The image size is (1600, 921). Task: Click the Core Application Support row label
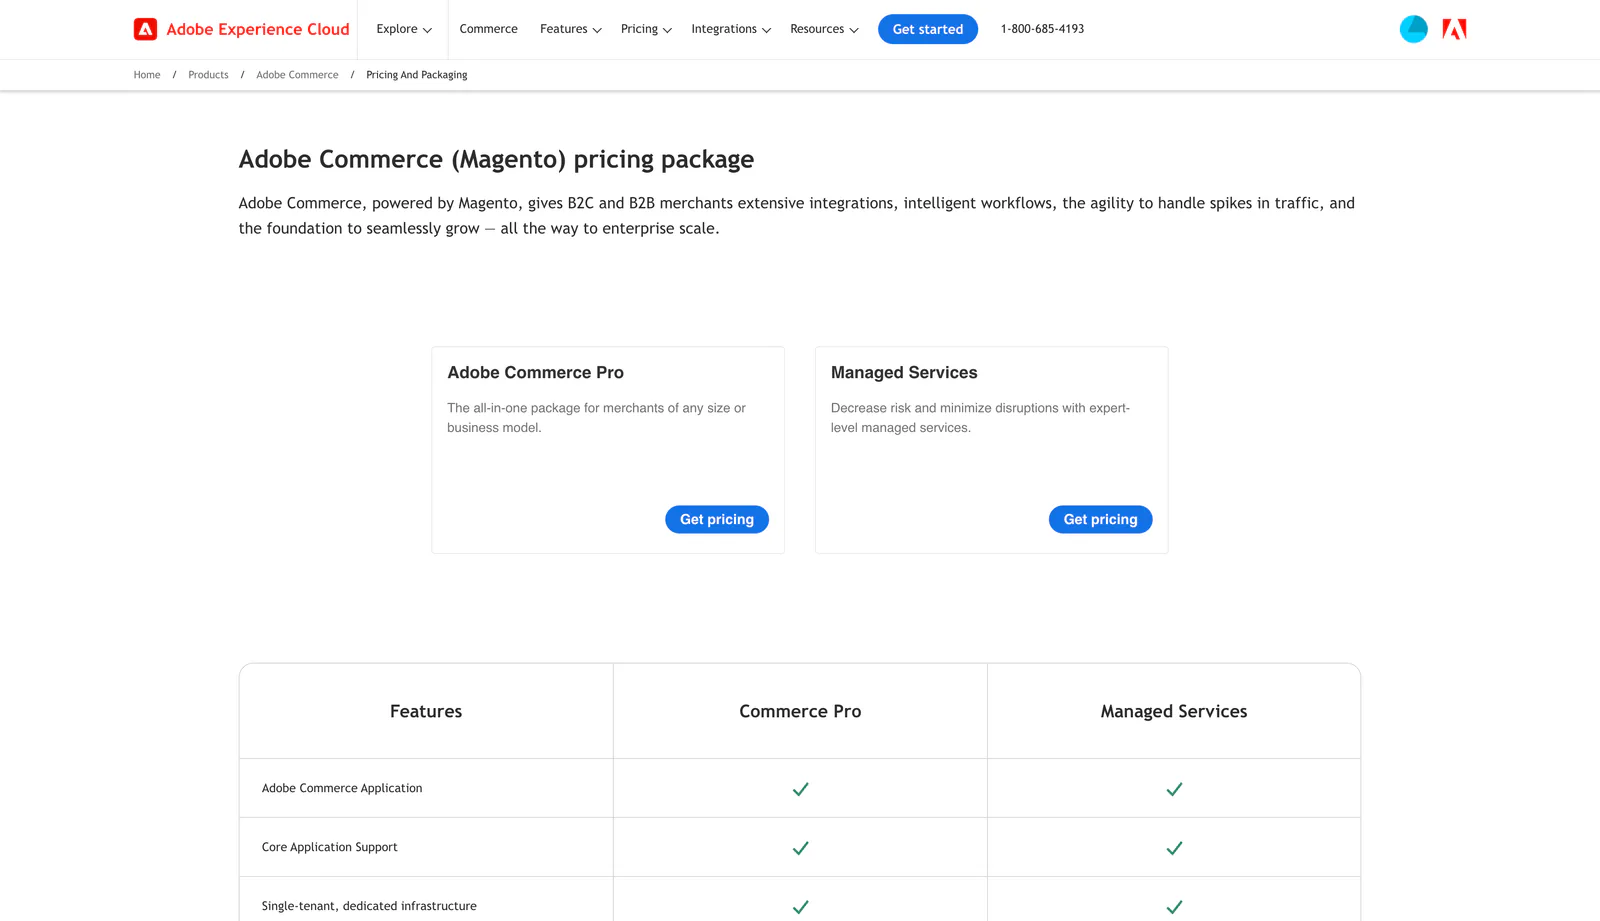coord(330,847)
